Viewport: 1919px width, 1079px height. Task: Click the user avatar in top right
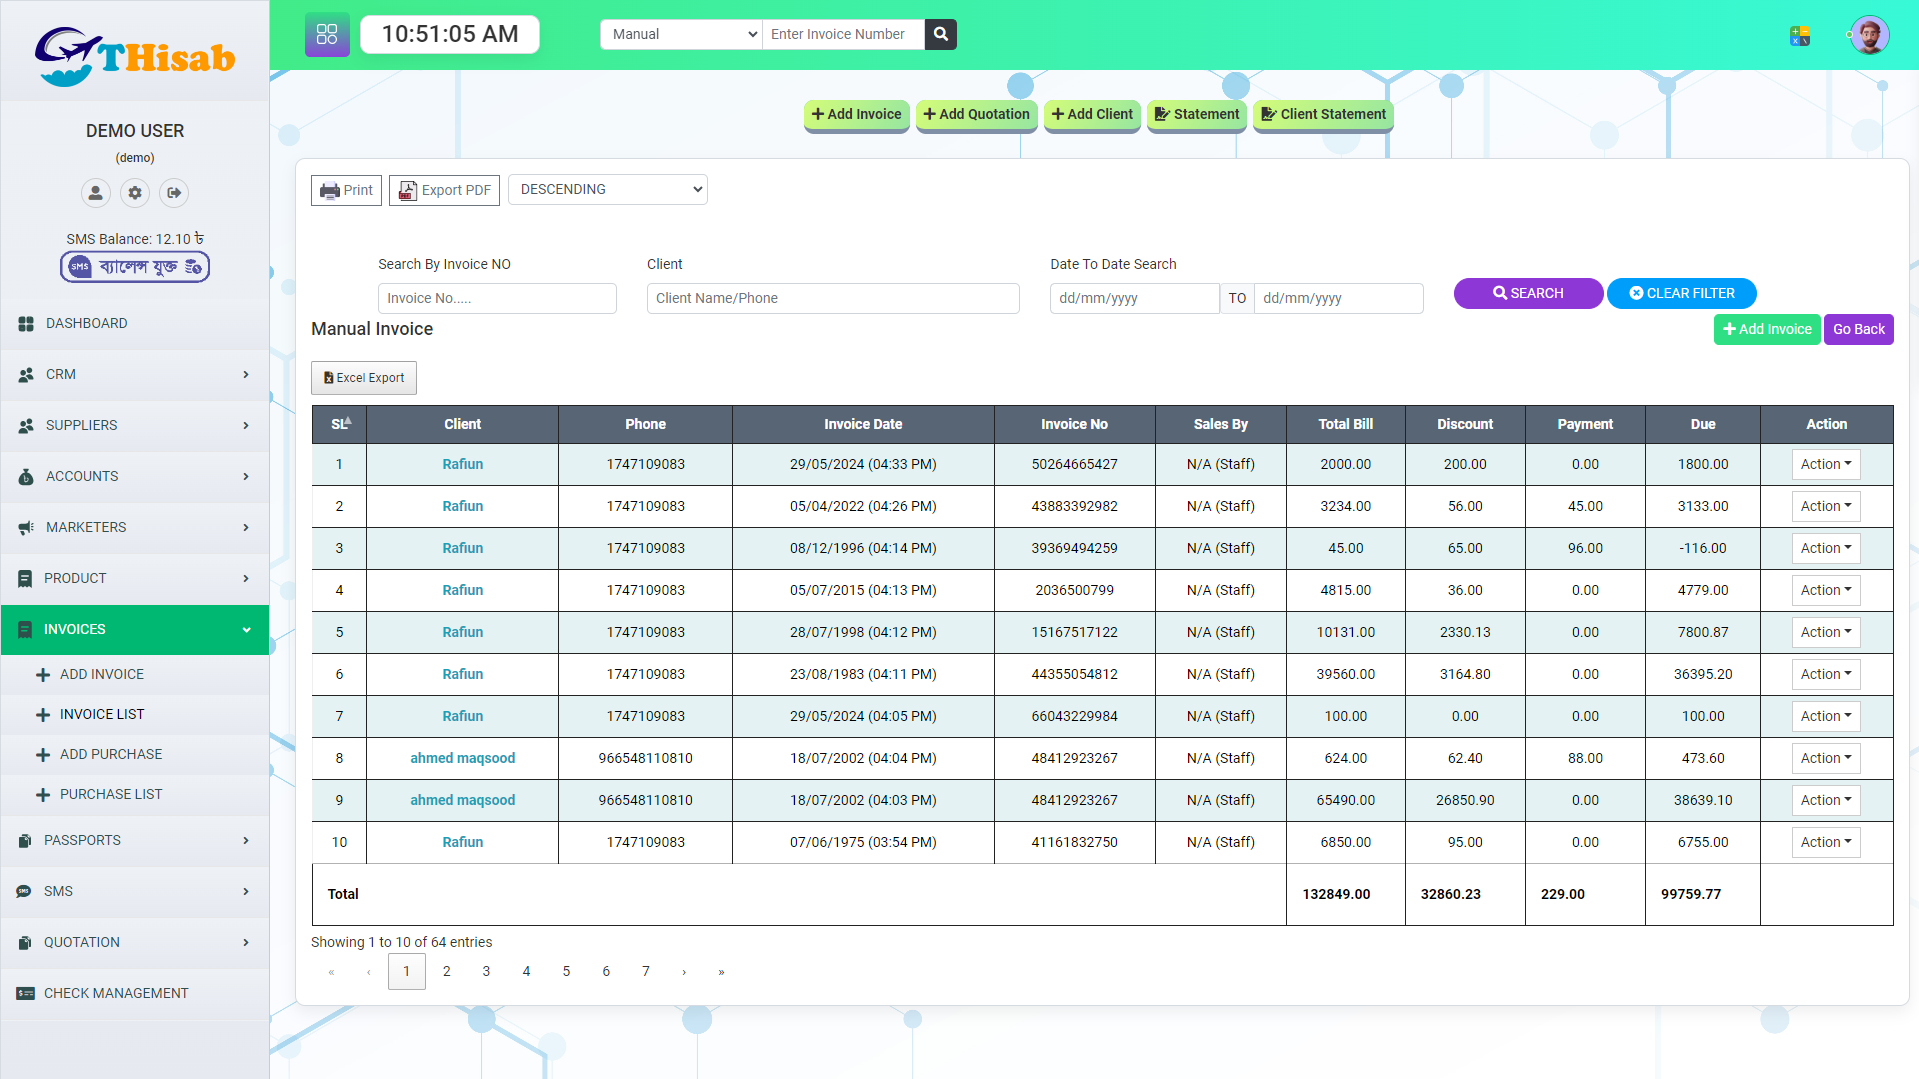point(1869,36)
